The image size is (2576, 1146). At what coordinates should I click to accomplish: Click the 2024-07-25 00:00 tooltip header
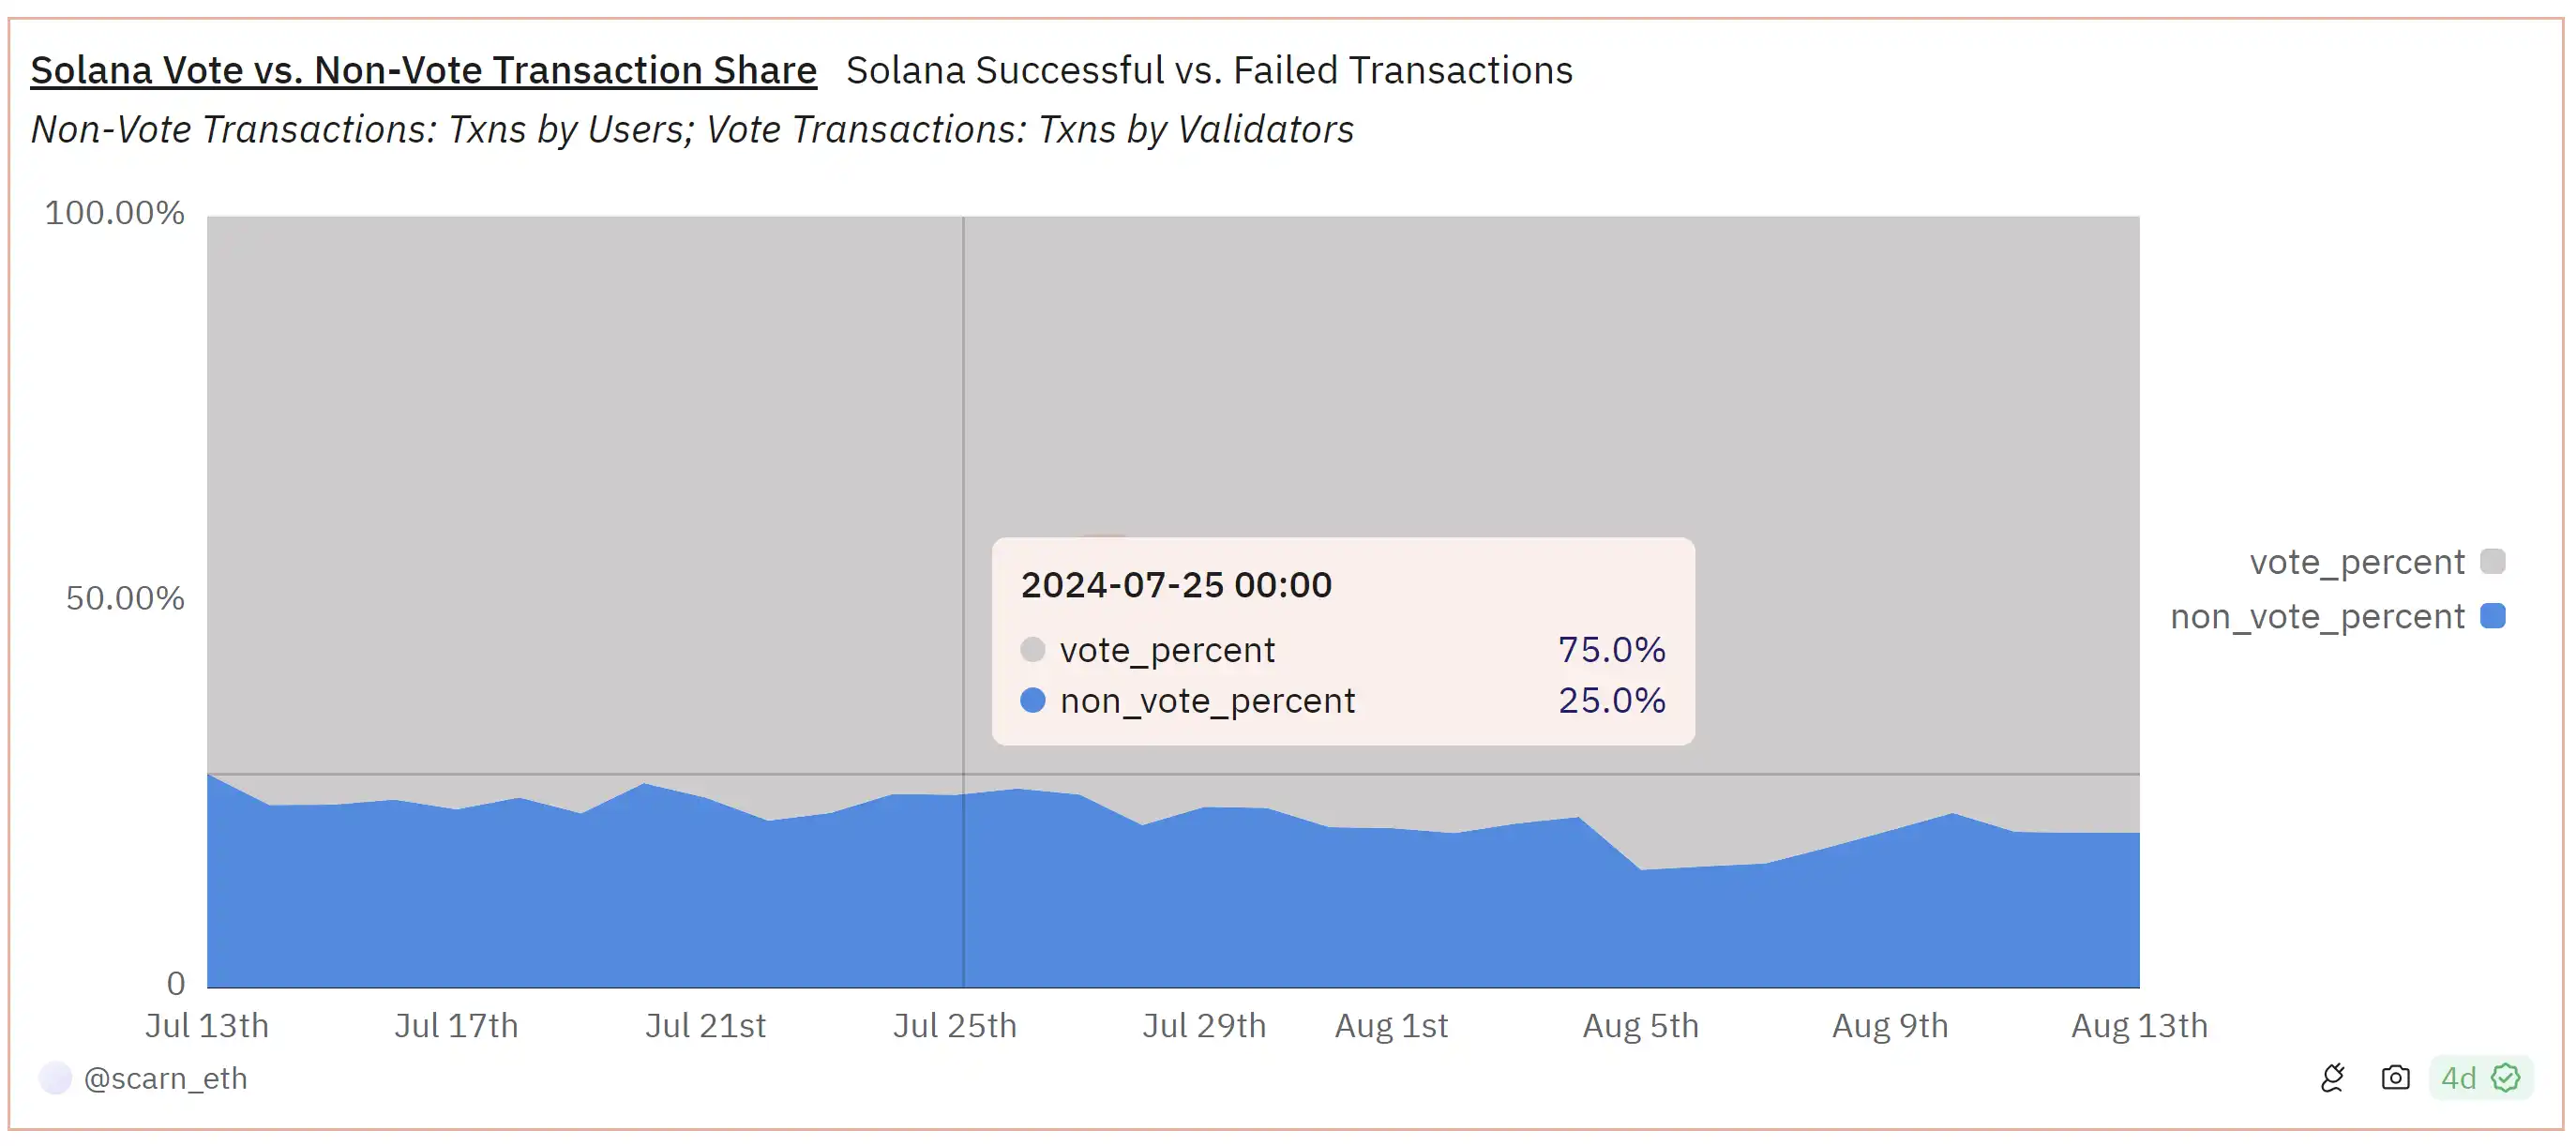click(1176, 585)
